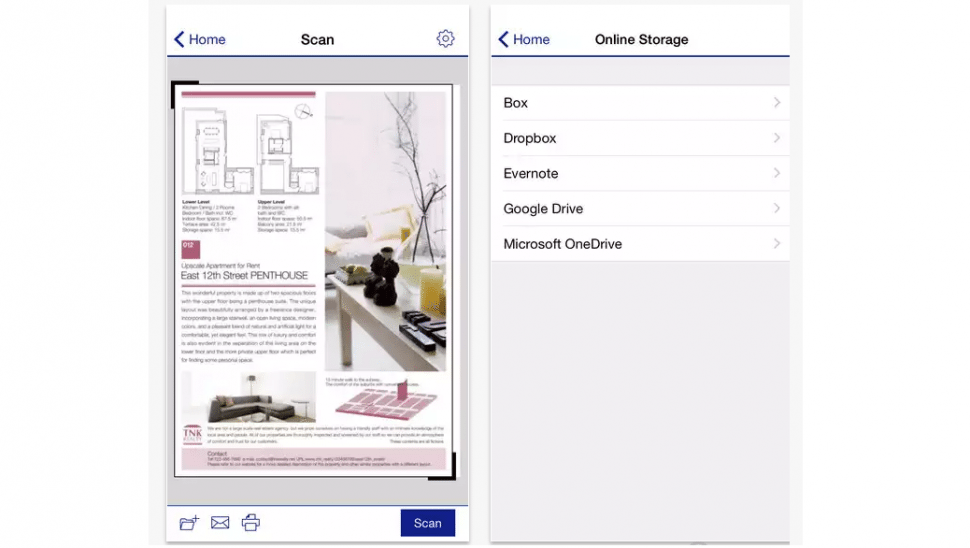This screenshot has height=548, width=970.
Task: Tap chevron on Microsoft OneDrive row
Action: [x=777, y=244]
